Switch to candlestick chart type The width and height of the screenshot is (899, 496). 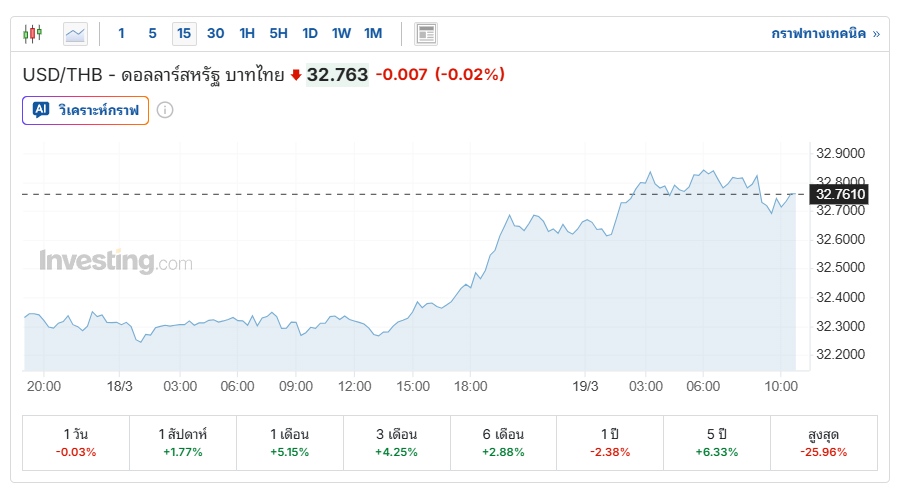(x=33, y=34)
